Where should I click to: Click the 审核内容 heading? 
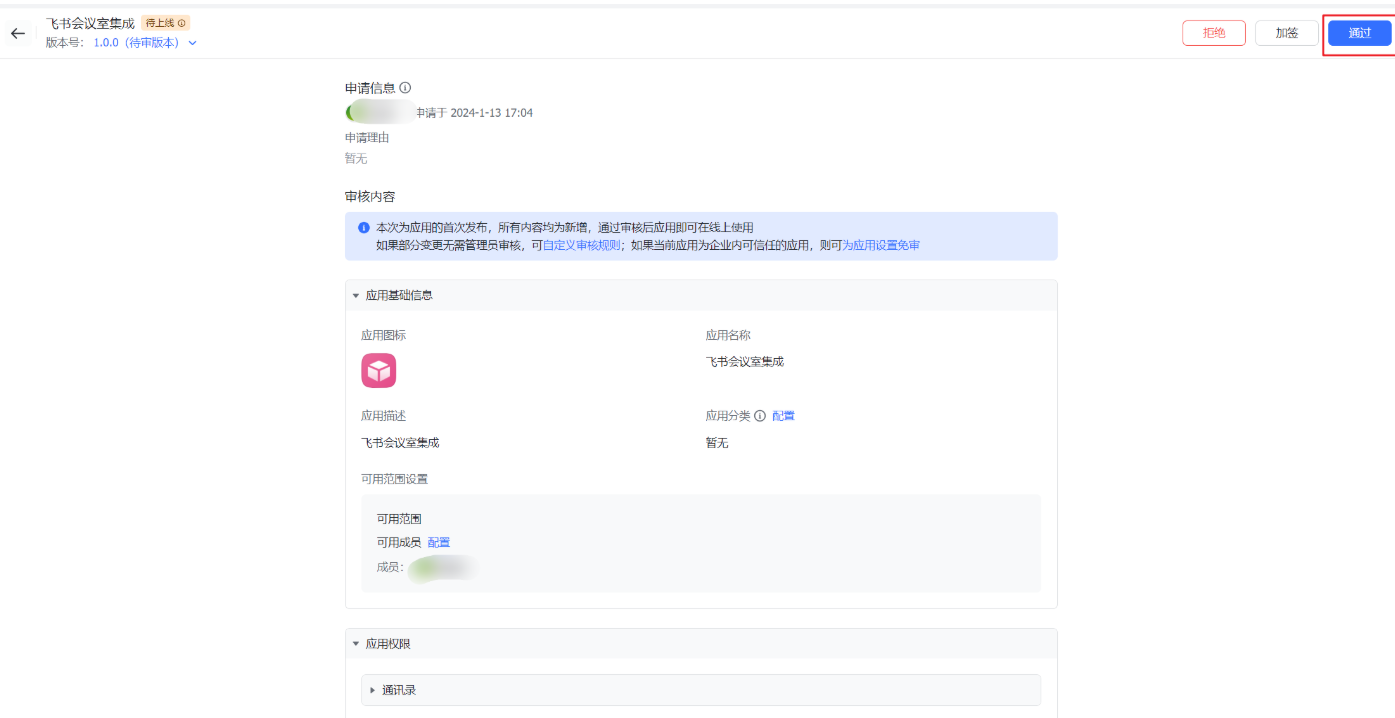[370, 196]
